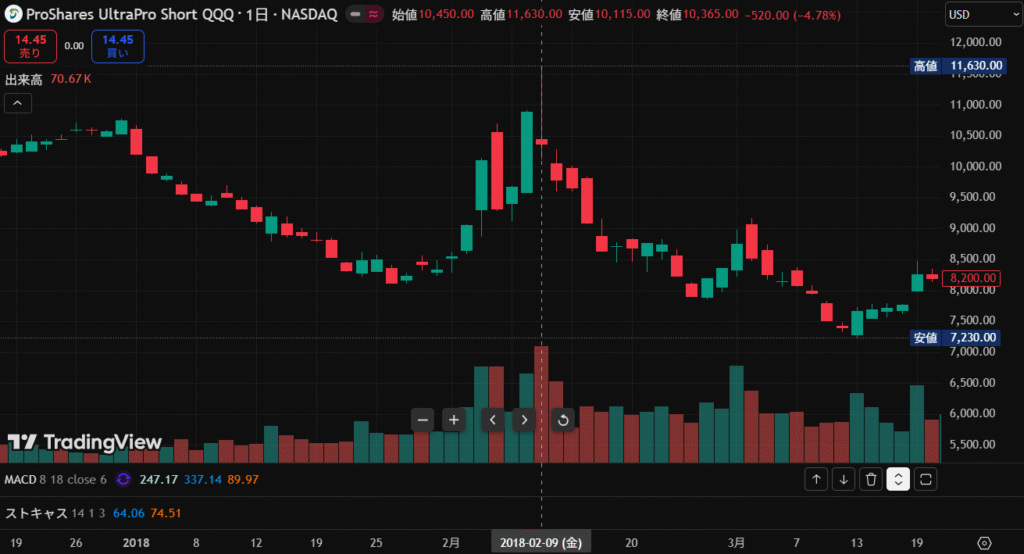Open the USD currency dropdown
The width and height of the screenshot is (1024, 554).
tap(981, 15)
